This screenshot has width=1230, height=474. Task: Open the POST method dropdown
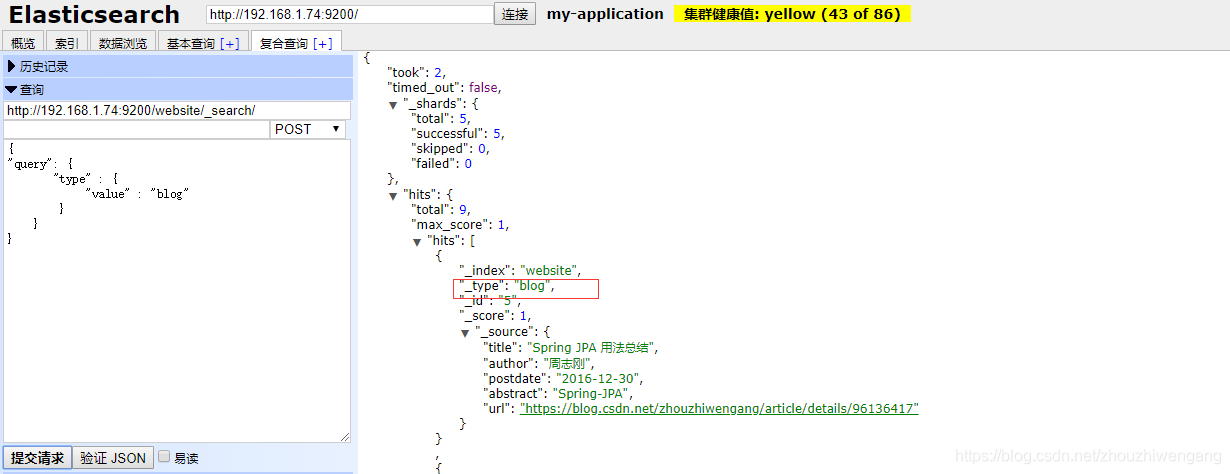(308, 129)
